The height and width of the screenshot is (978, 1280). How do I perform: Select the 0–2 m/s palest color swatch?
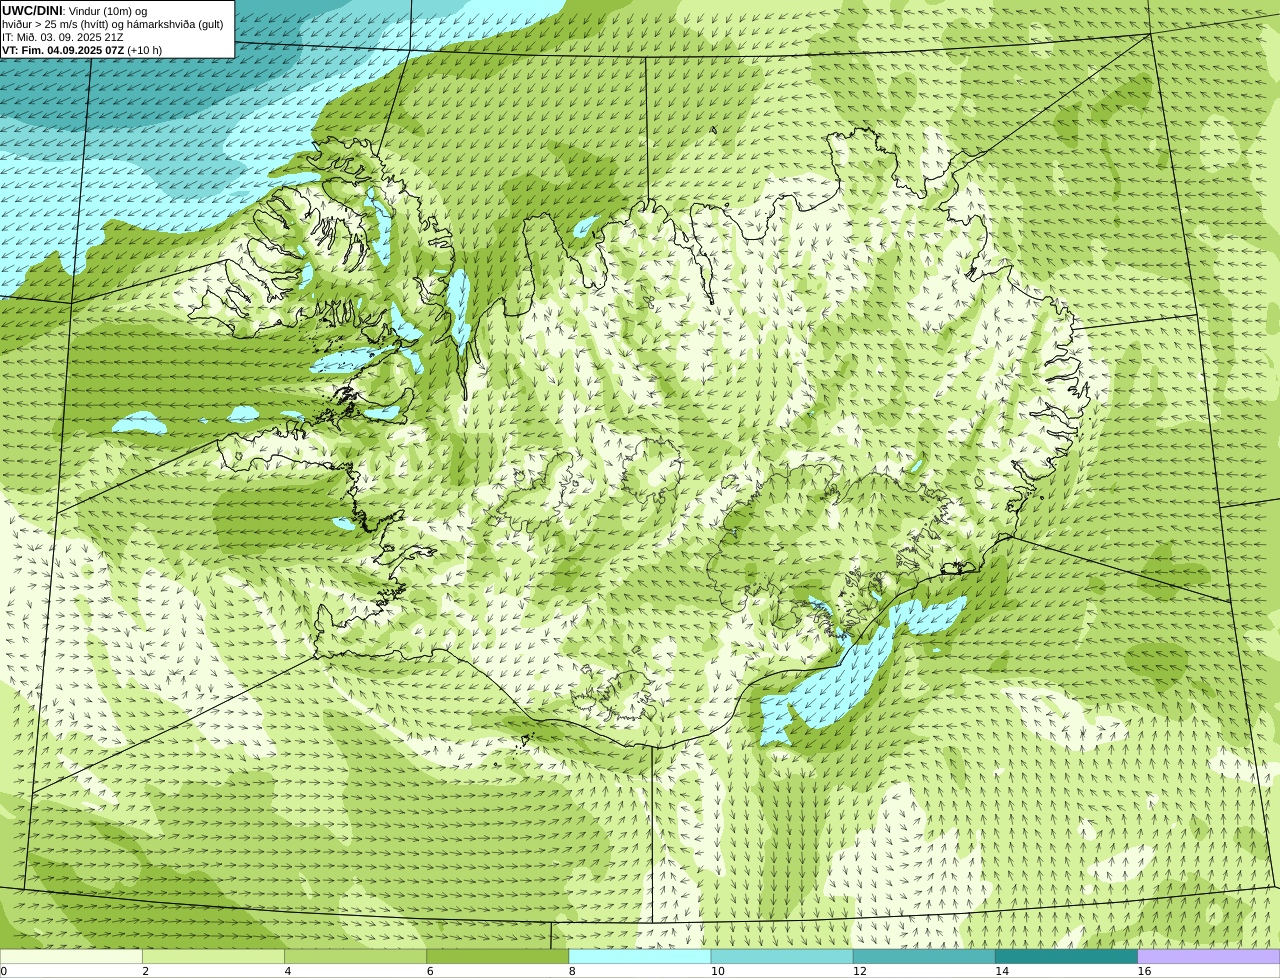[x=71, y=956]
